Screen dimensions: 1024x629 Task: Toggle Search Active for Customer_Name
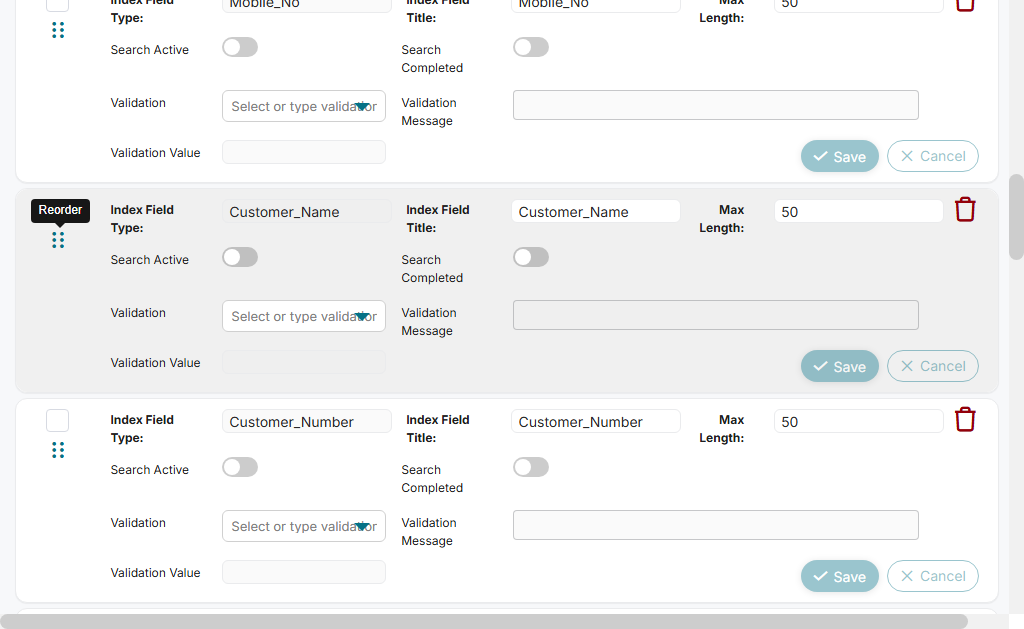(240, 257)
